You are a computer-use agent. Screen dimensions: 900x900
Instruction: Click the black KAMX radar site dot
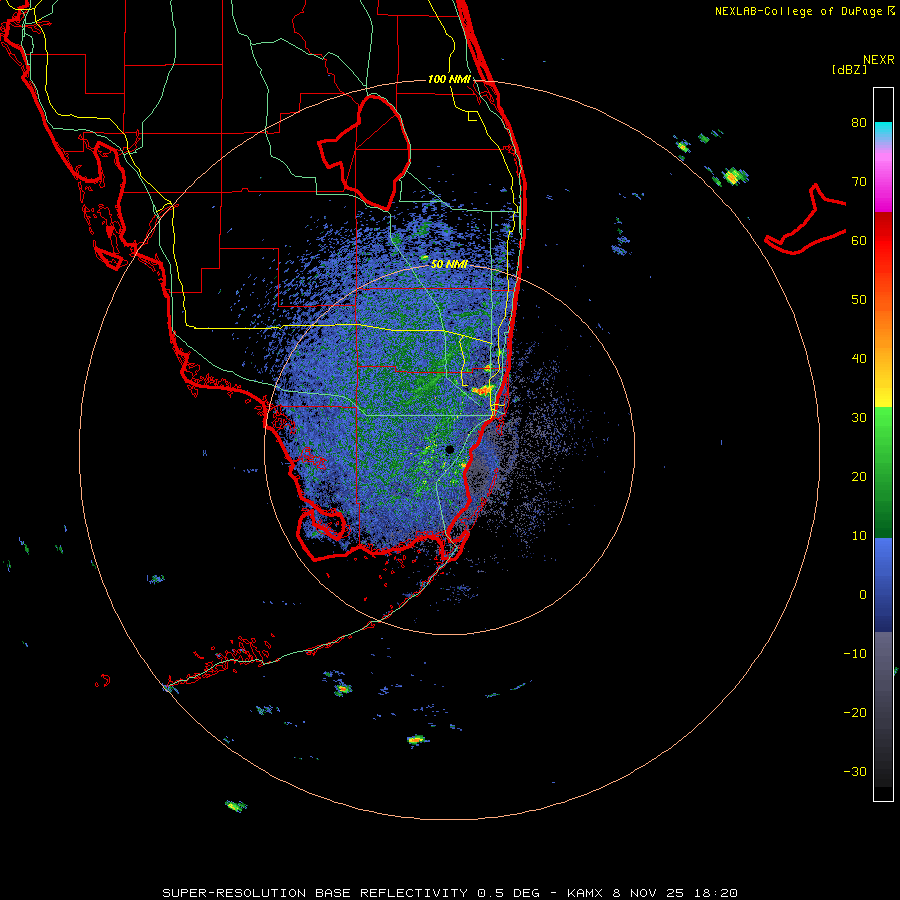tap(449, 449)
